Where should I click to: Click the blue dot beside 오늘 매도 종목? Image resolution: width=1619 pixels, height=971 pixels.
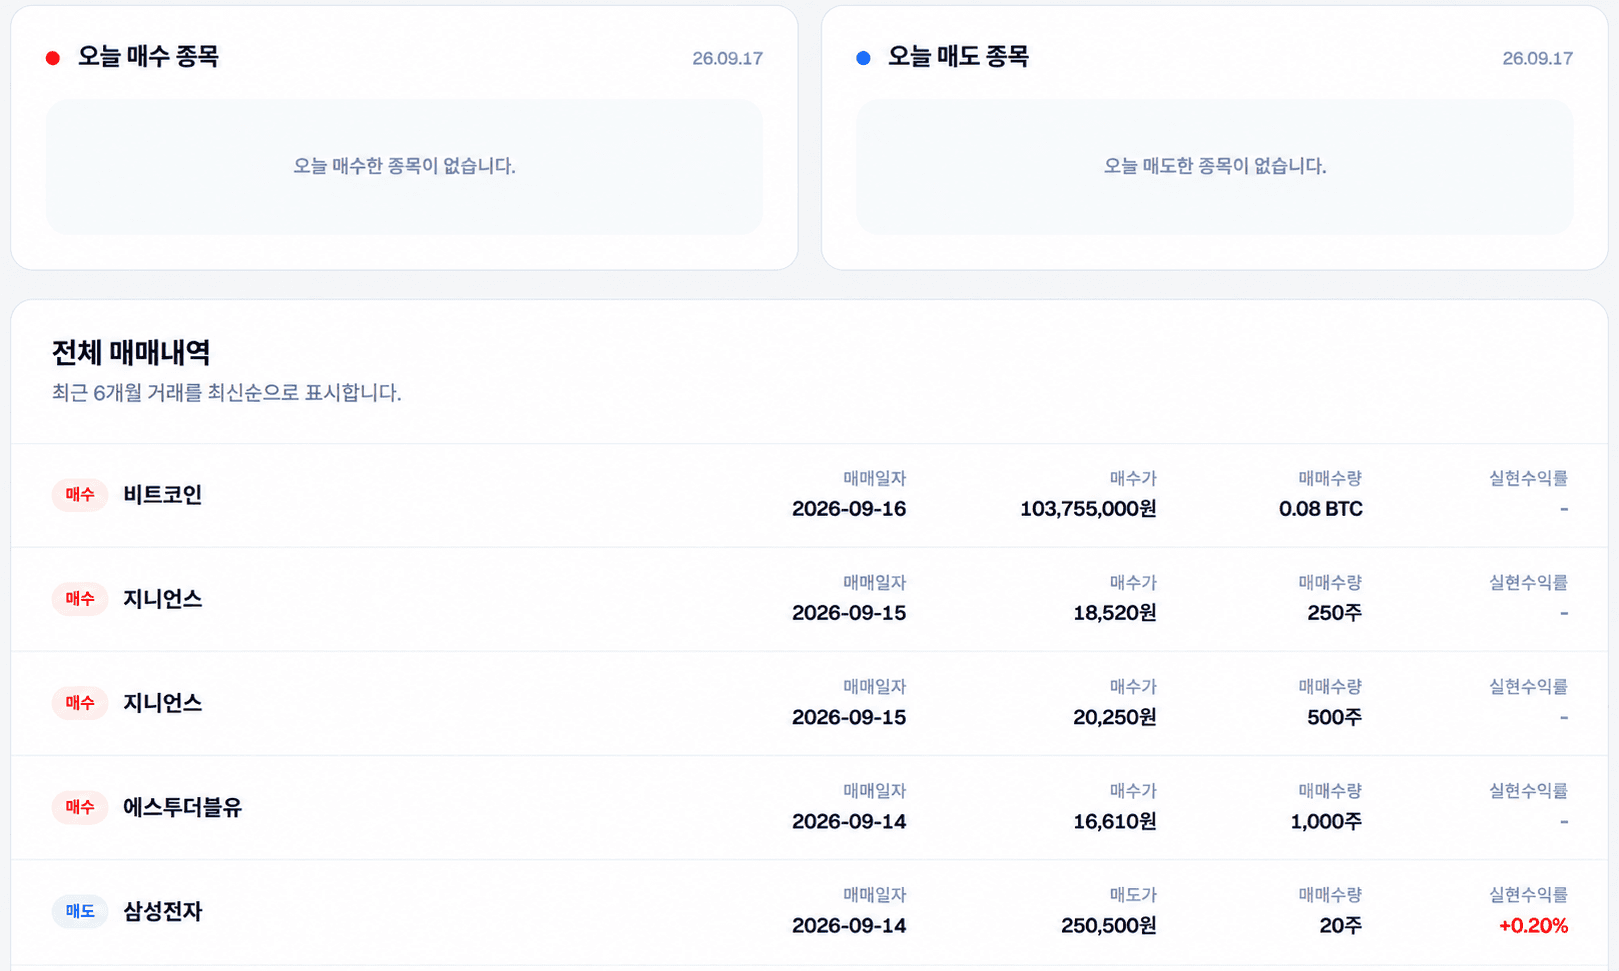(x=863, y=58)
